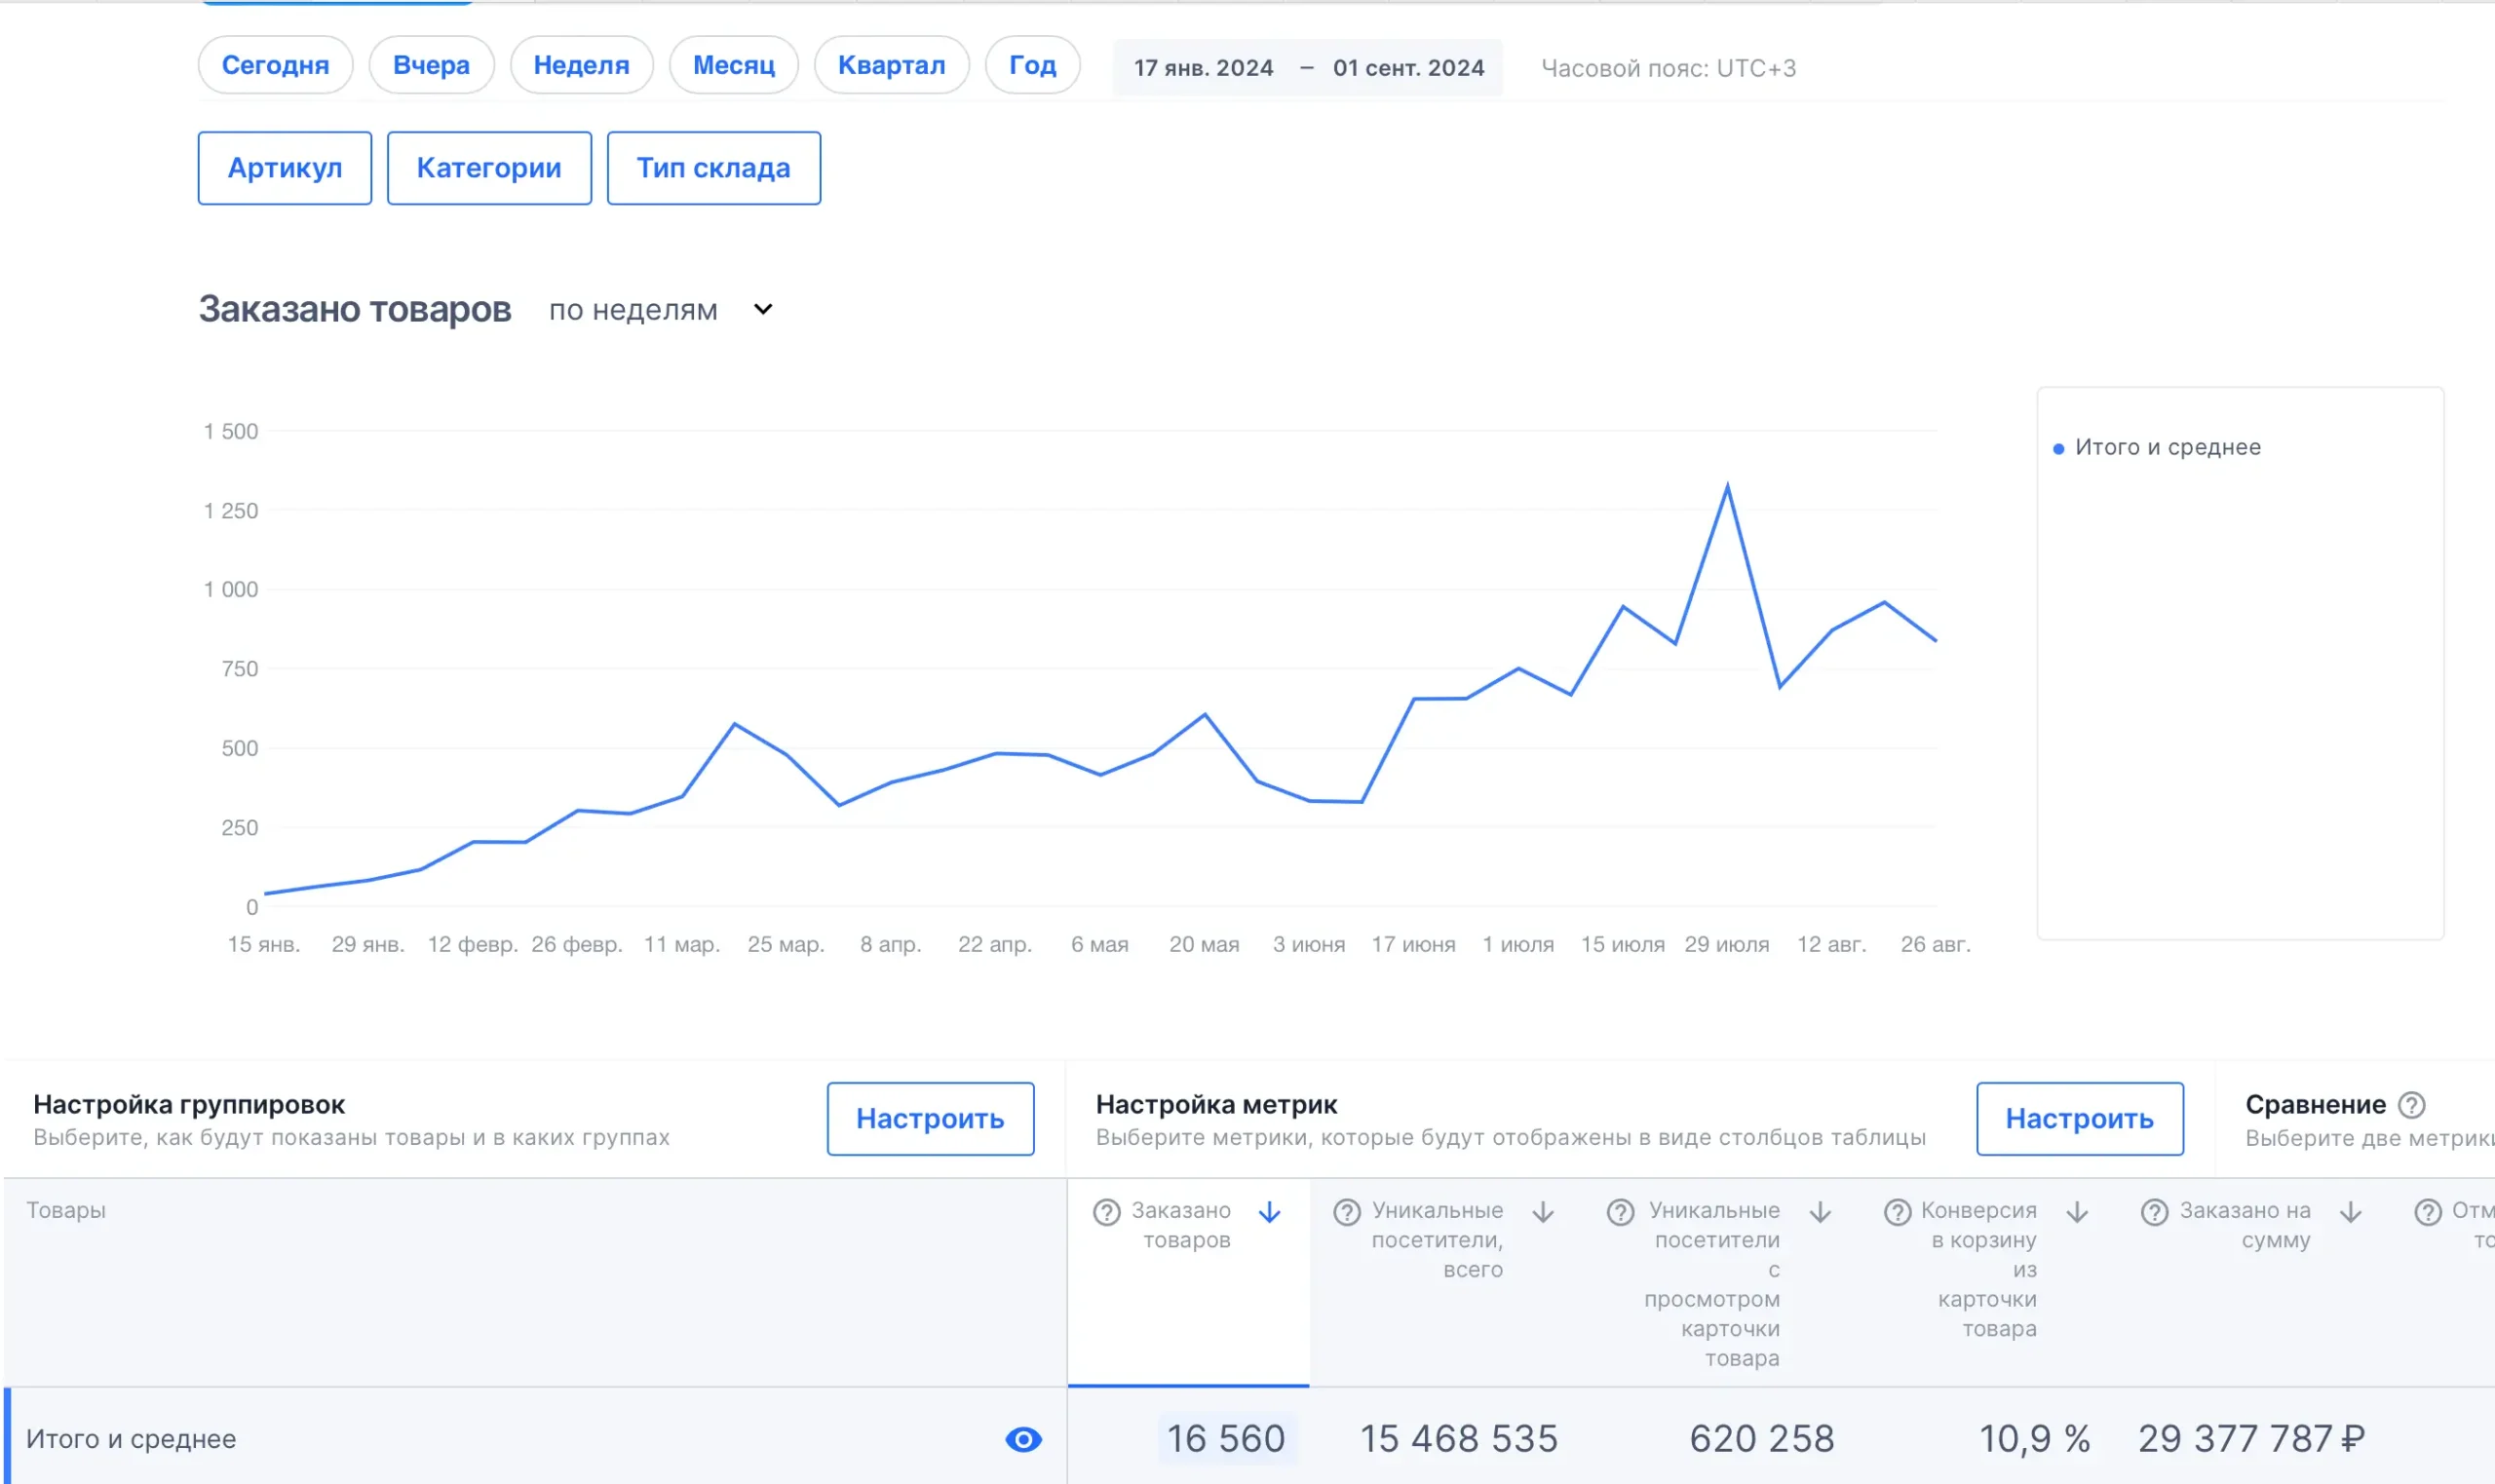Toggle eye icon in Итого и среднее row
This screenshot has height=1484, width=2495.
(1023, 1439)
